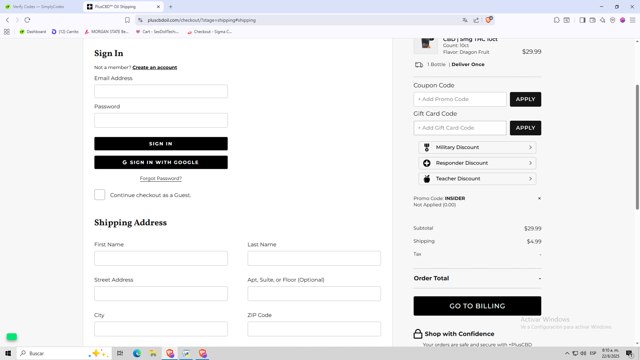
Task: Focus the Last Name field
Action: [x=314, y=258]
